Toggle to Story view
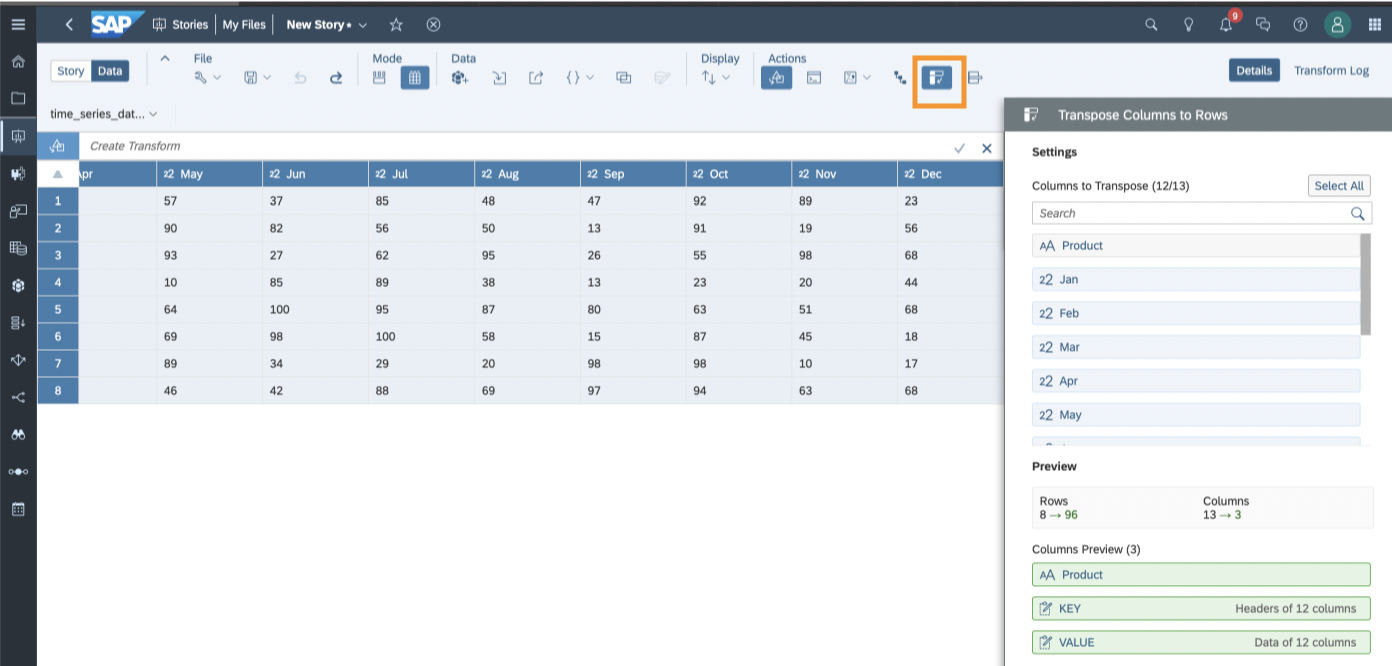Image resolution: width=1392 pixels, height=666 pixels. (71, 71)
